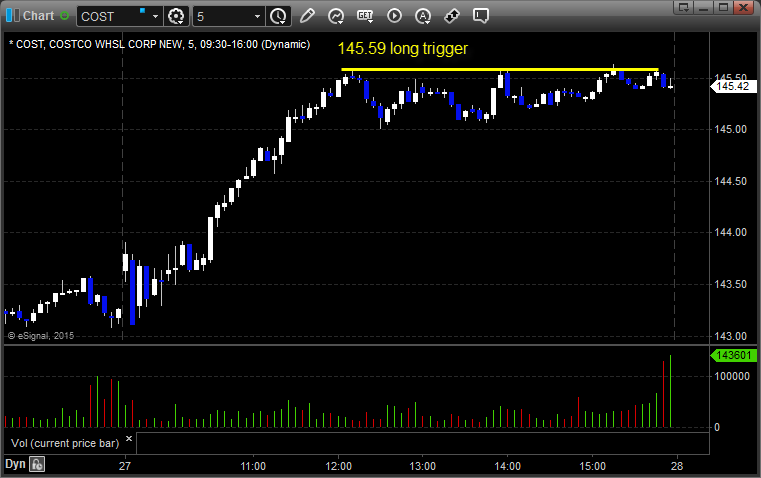761x478 pixels.
Task: Expand the interval dropdown arrow
Action: (x=257, y=16)
